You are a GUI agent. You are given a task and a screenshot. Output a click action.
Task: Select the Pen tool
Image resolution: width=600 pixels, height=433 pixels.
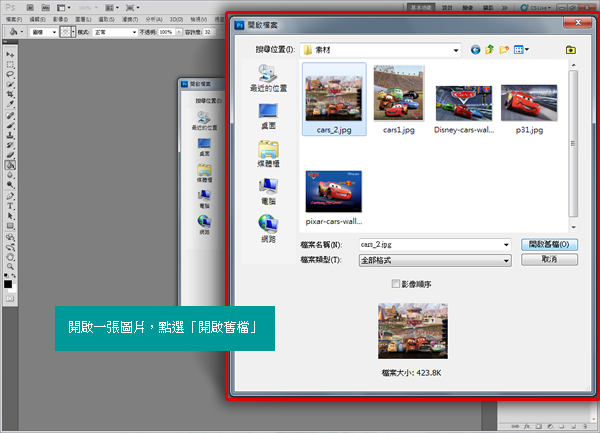pyautogui.click(x=10, y=196)
